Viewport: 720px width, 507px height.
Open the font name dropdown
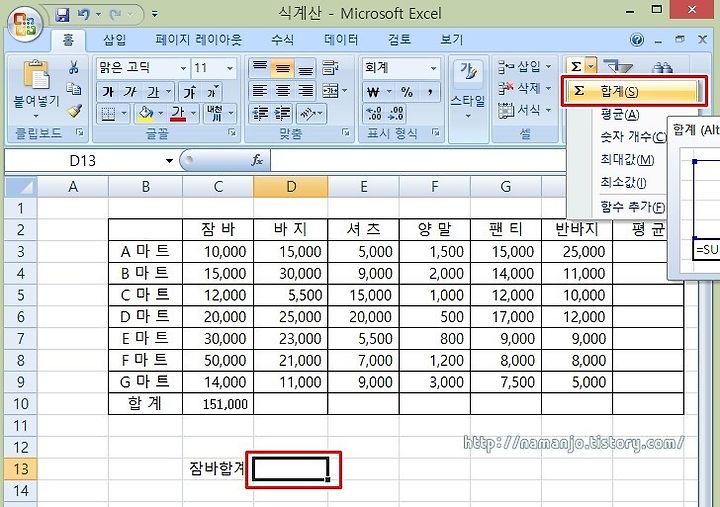coord(183,68)
